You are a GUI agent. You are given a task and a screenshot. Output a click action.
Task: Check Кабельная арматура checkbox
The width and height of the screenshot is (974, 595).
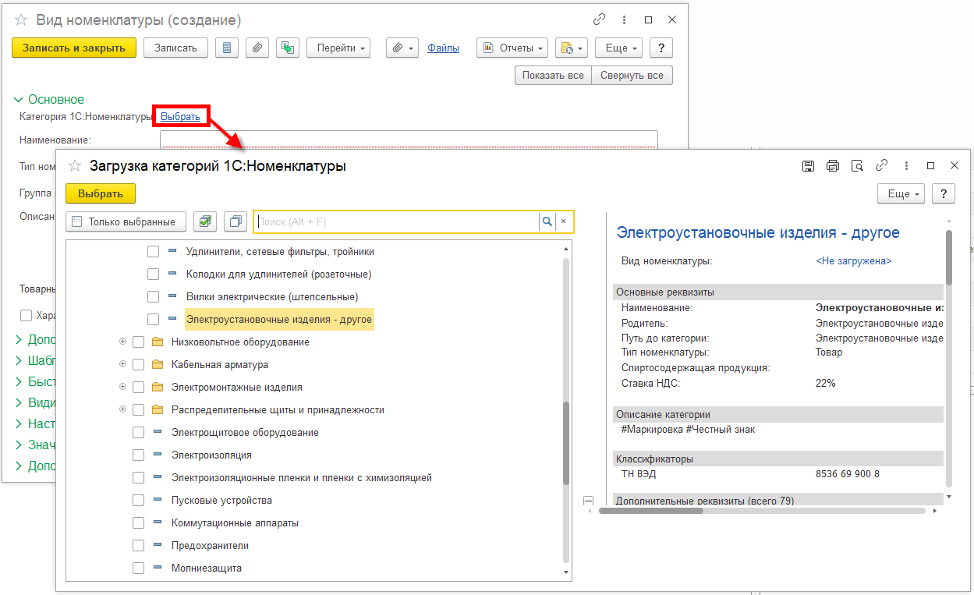pyautogui.click(x=139, y=365)
